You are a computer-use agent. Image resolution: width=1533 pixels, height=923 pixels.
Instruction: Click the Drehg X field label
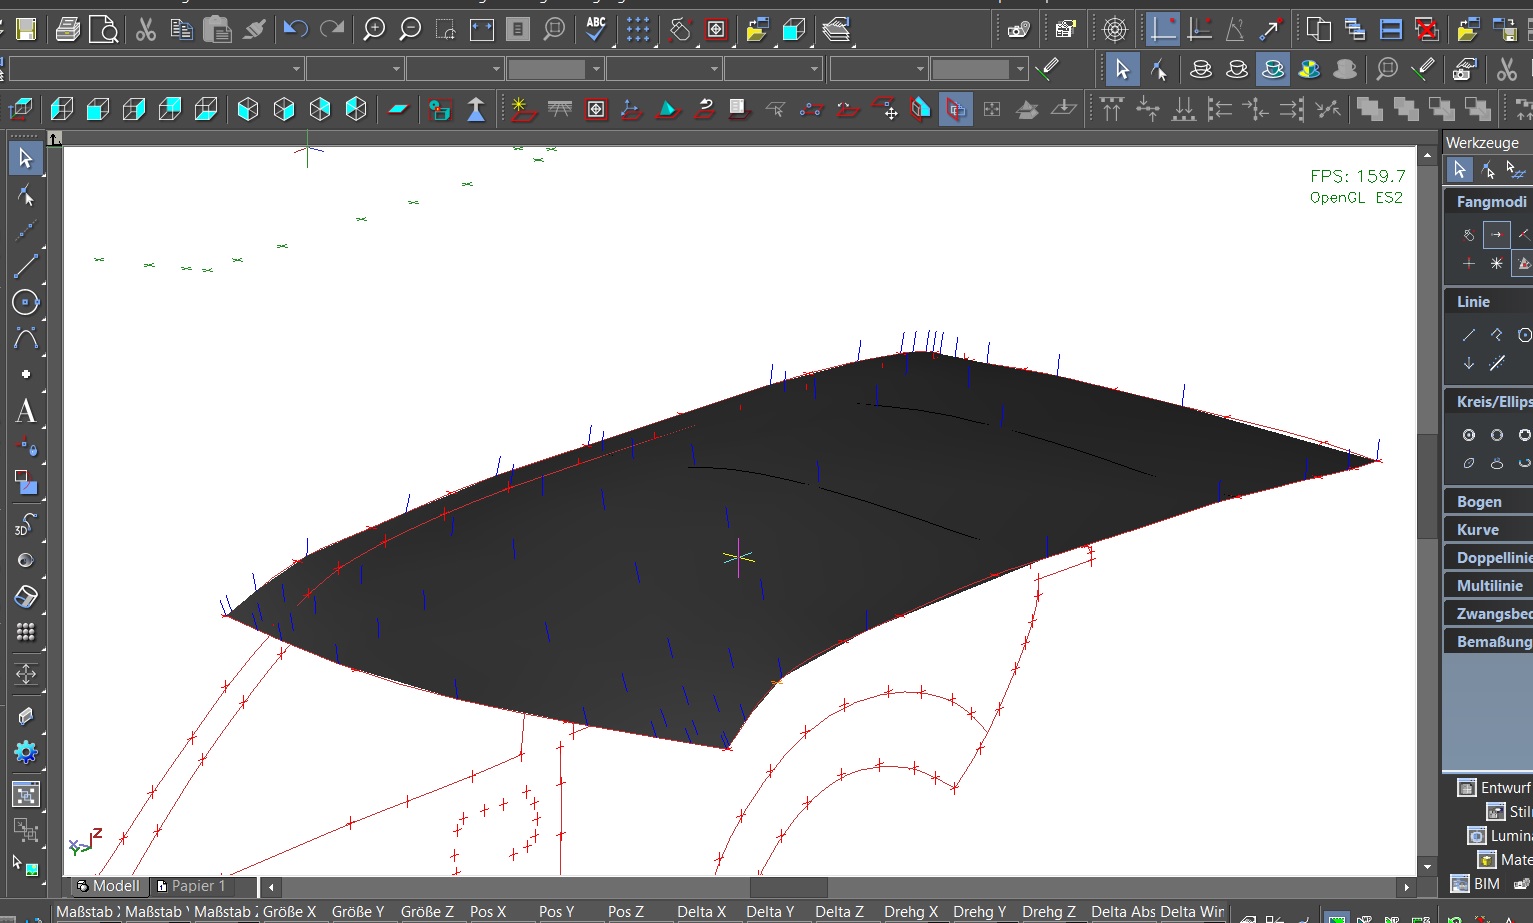911,912
